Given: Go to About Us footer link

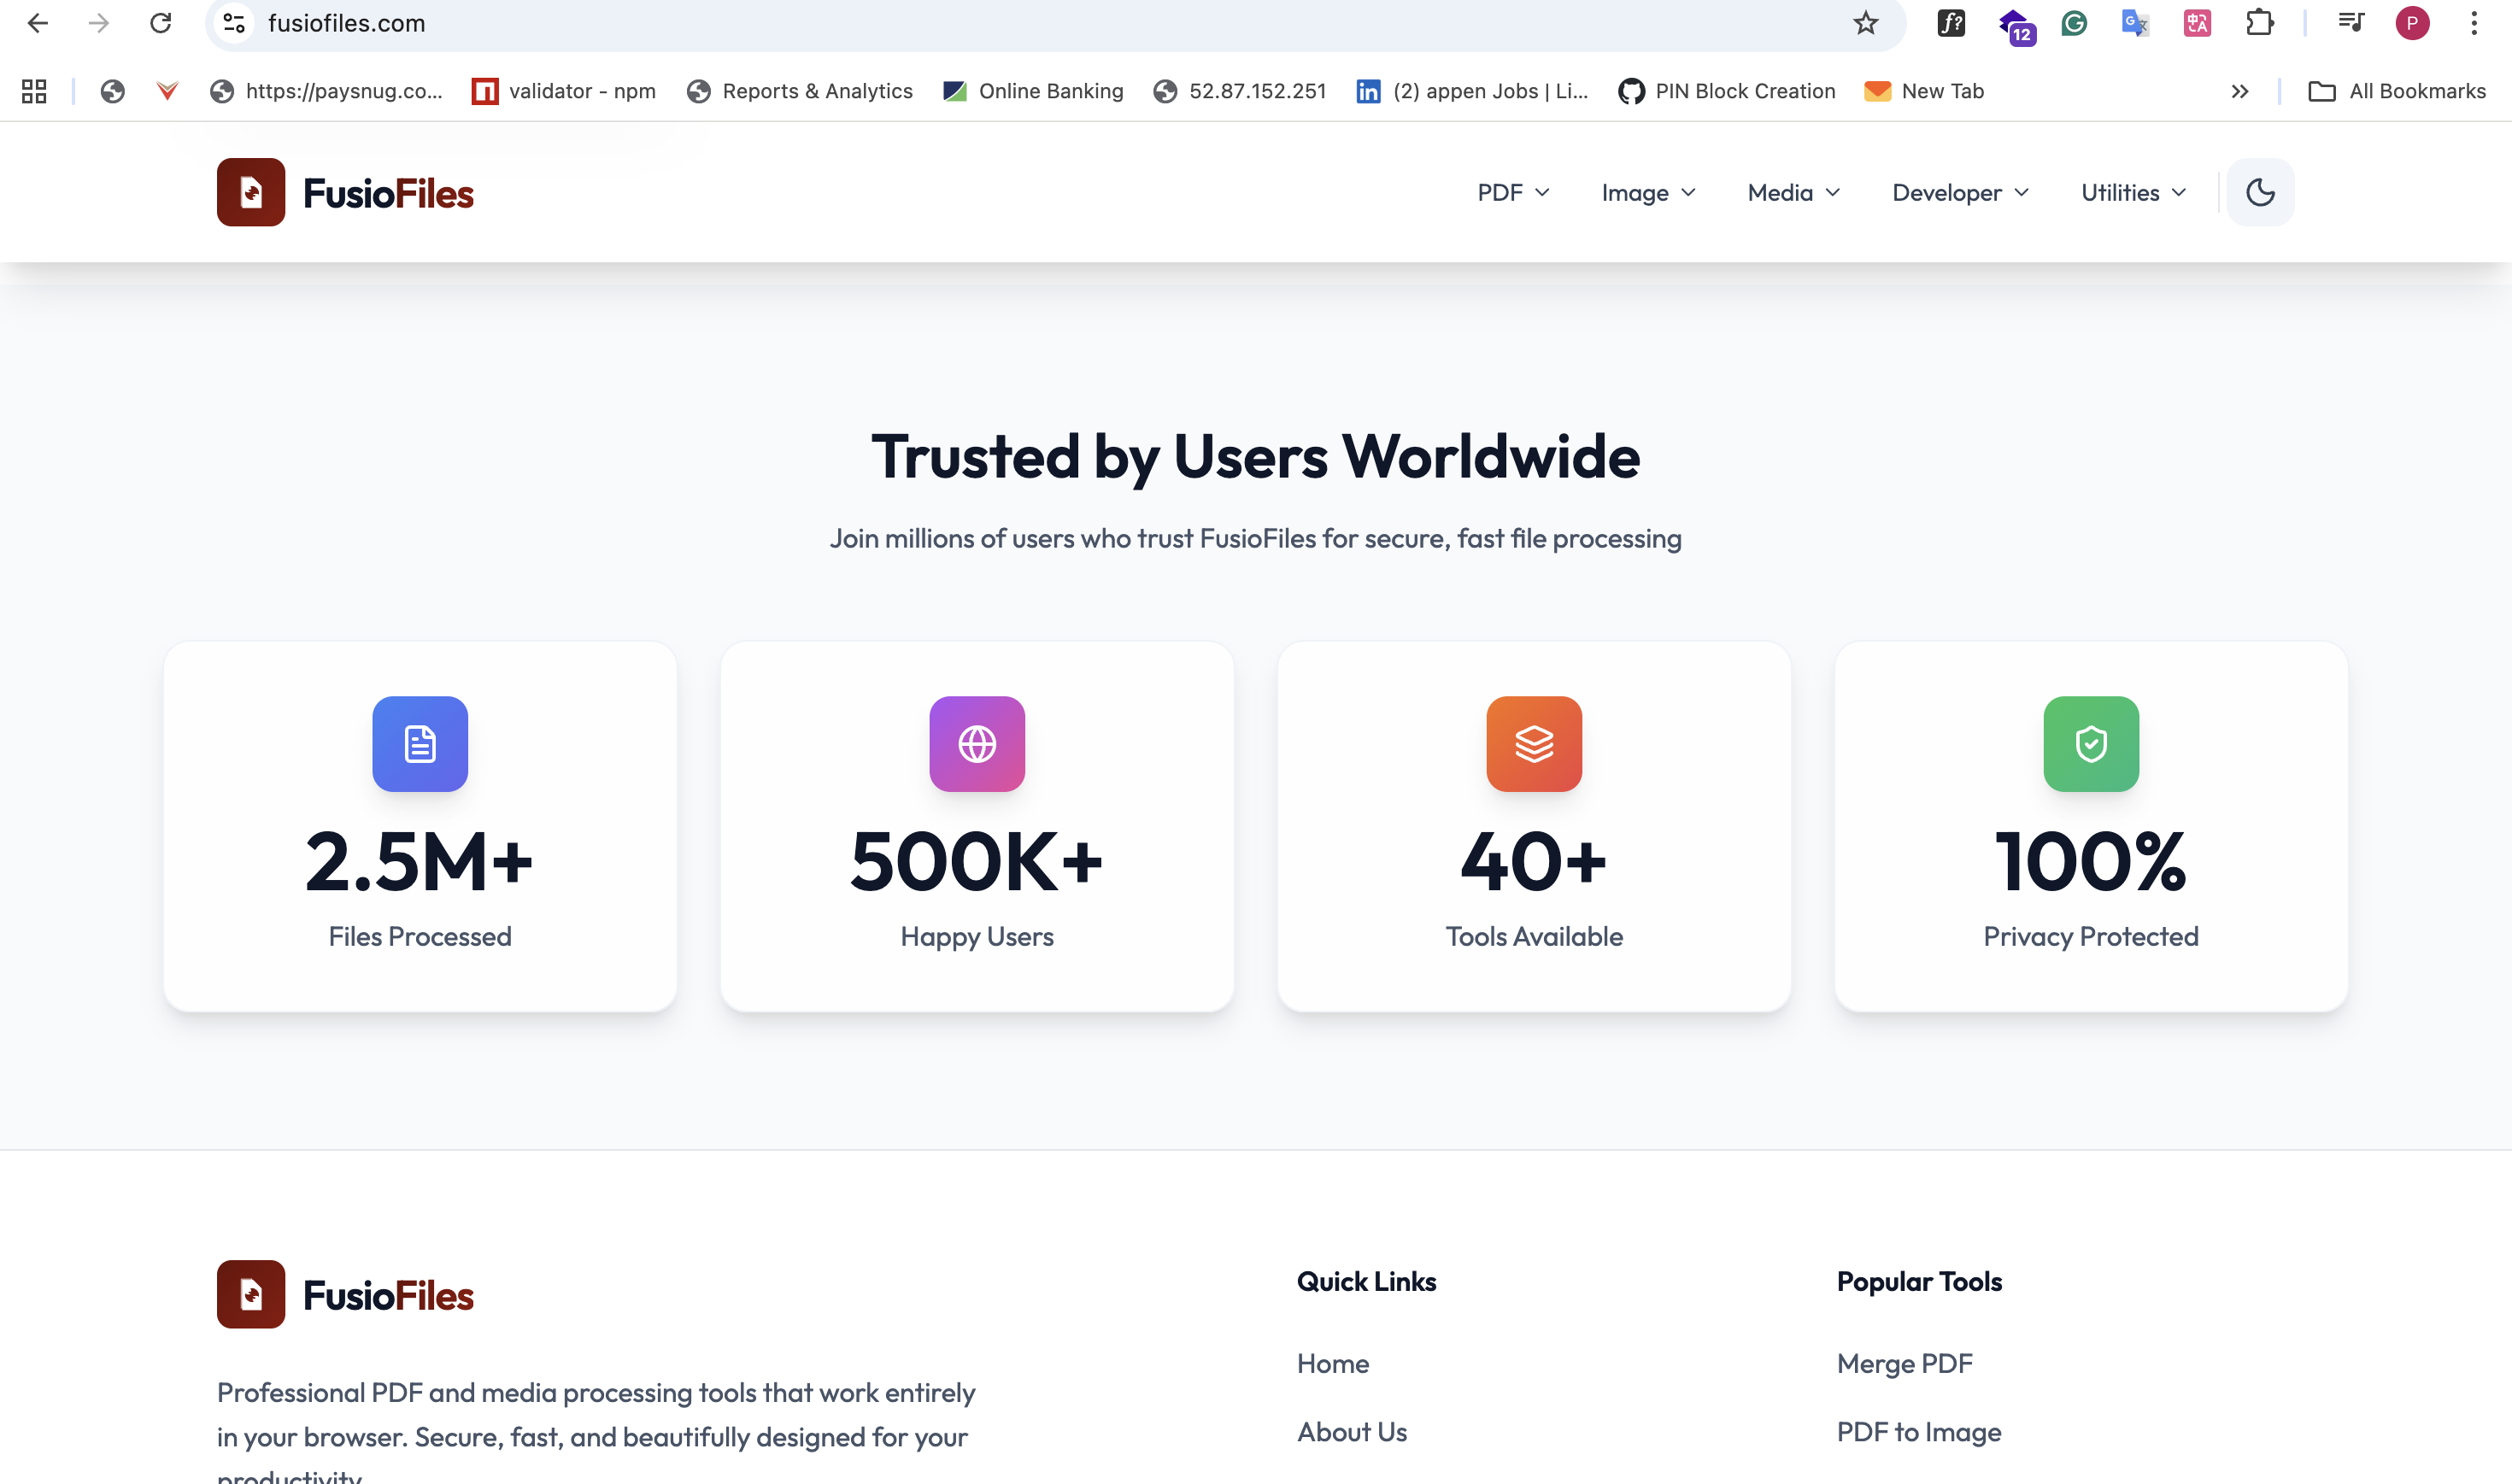Looking at the screenshot, I should pyautogui.click(x=1351, y=1431).
